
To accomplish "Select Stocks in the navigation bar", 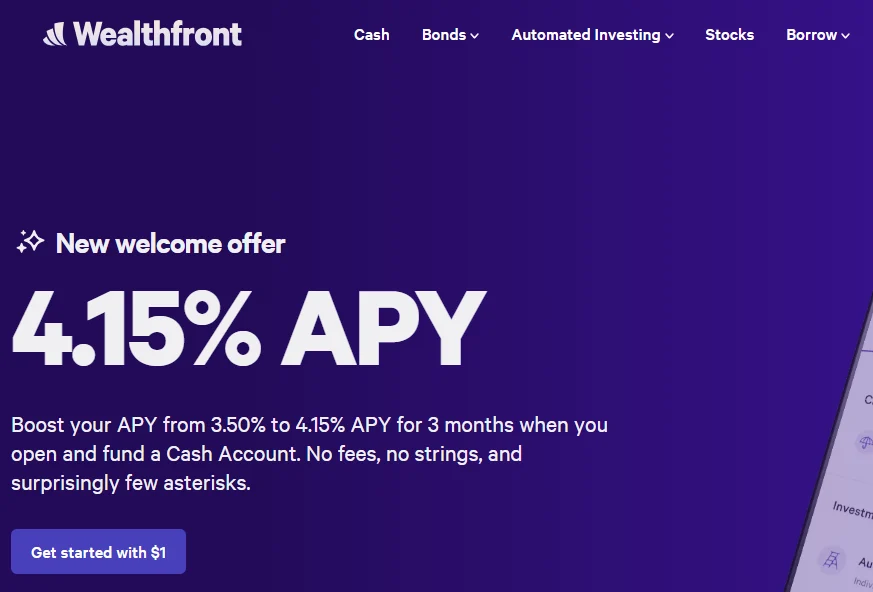I will [x=729, y=34].
